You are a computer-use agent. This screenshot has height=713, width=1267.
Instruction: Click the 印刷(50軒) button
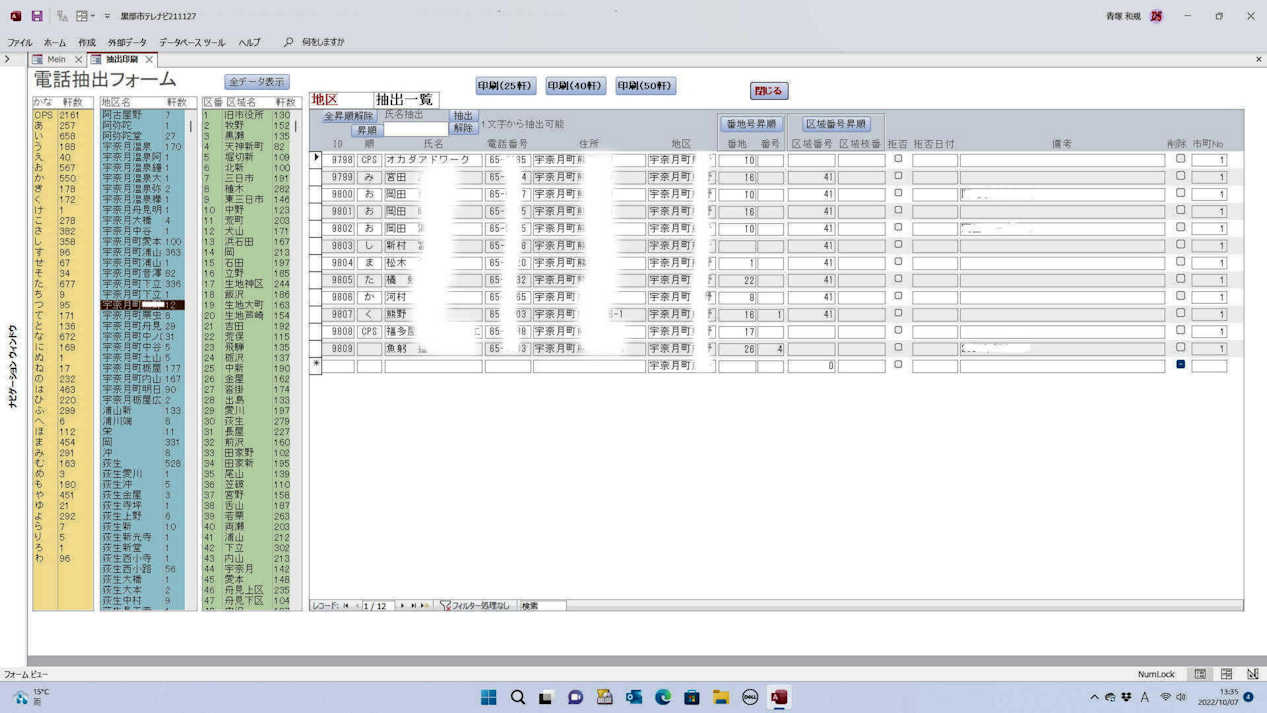646,86
